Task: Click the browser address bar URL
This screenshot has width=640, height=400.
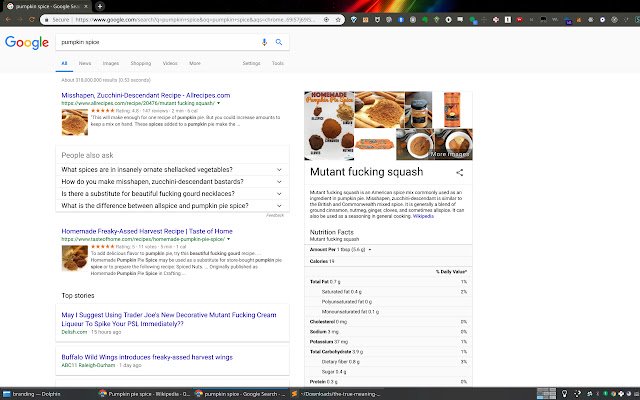Action: click(x=195, y=20)
